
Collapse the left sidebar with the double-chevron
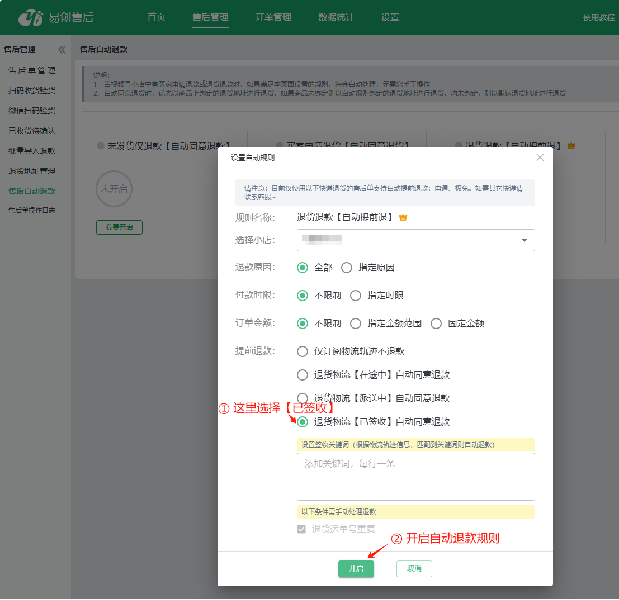pyautogui.click(x=62, y=49)
